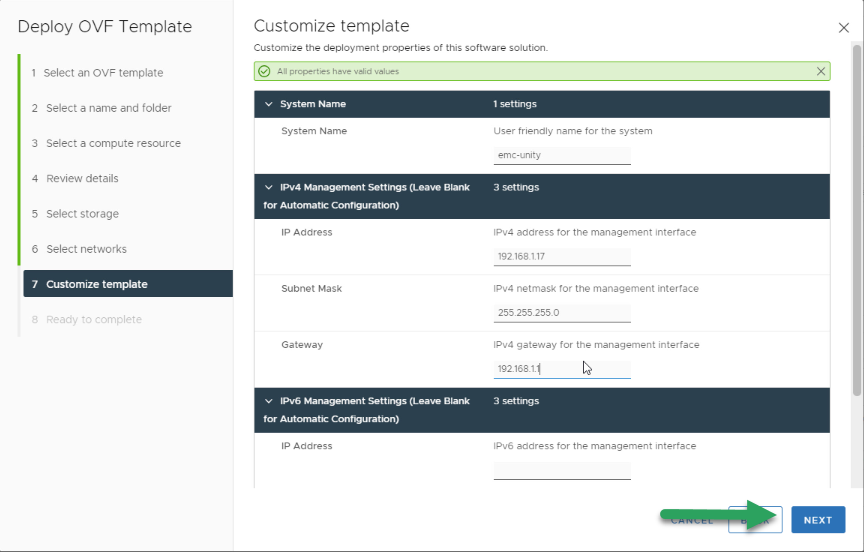The height and width of the screenshot is (552, 864).
Task: Go to step 6 Select networks
Action: pyautogui.click(x=79, y=249)
